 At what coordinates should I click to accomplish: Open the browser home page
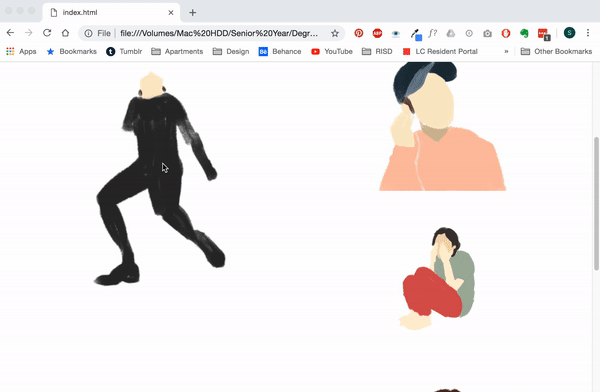65,33
